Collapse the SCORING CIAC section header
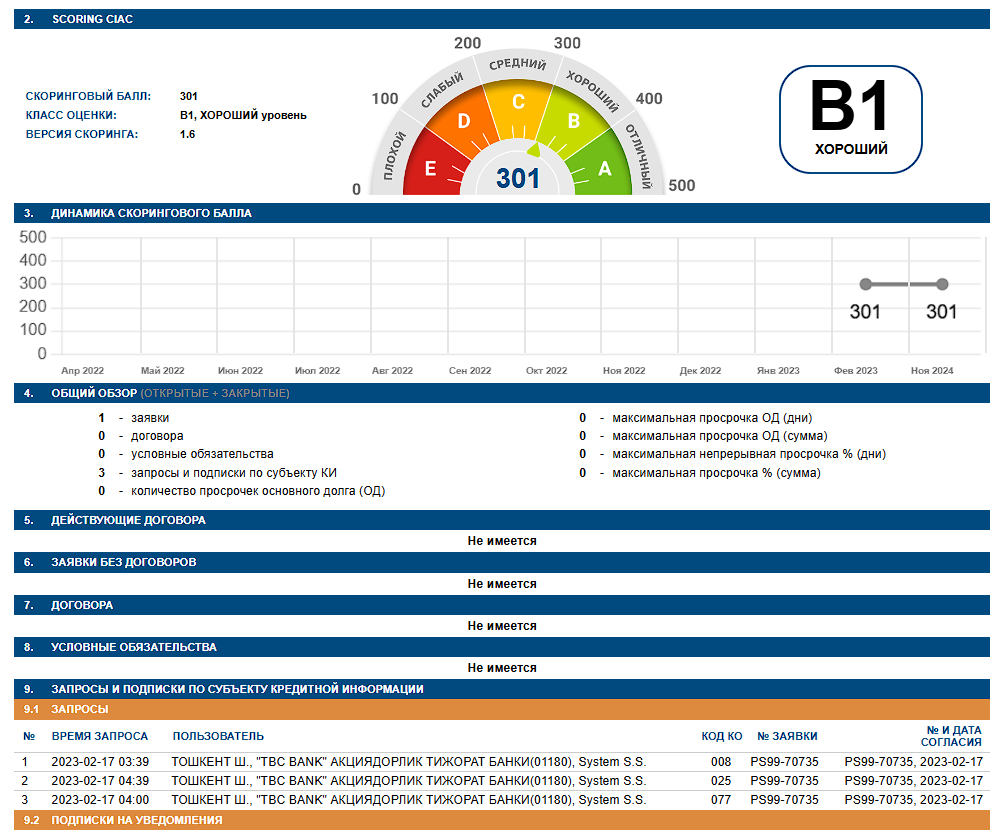This screenshot has width=997, height=833. 92,19
